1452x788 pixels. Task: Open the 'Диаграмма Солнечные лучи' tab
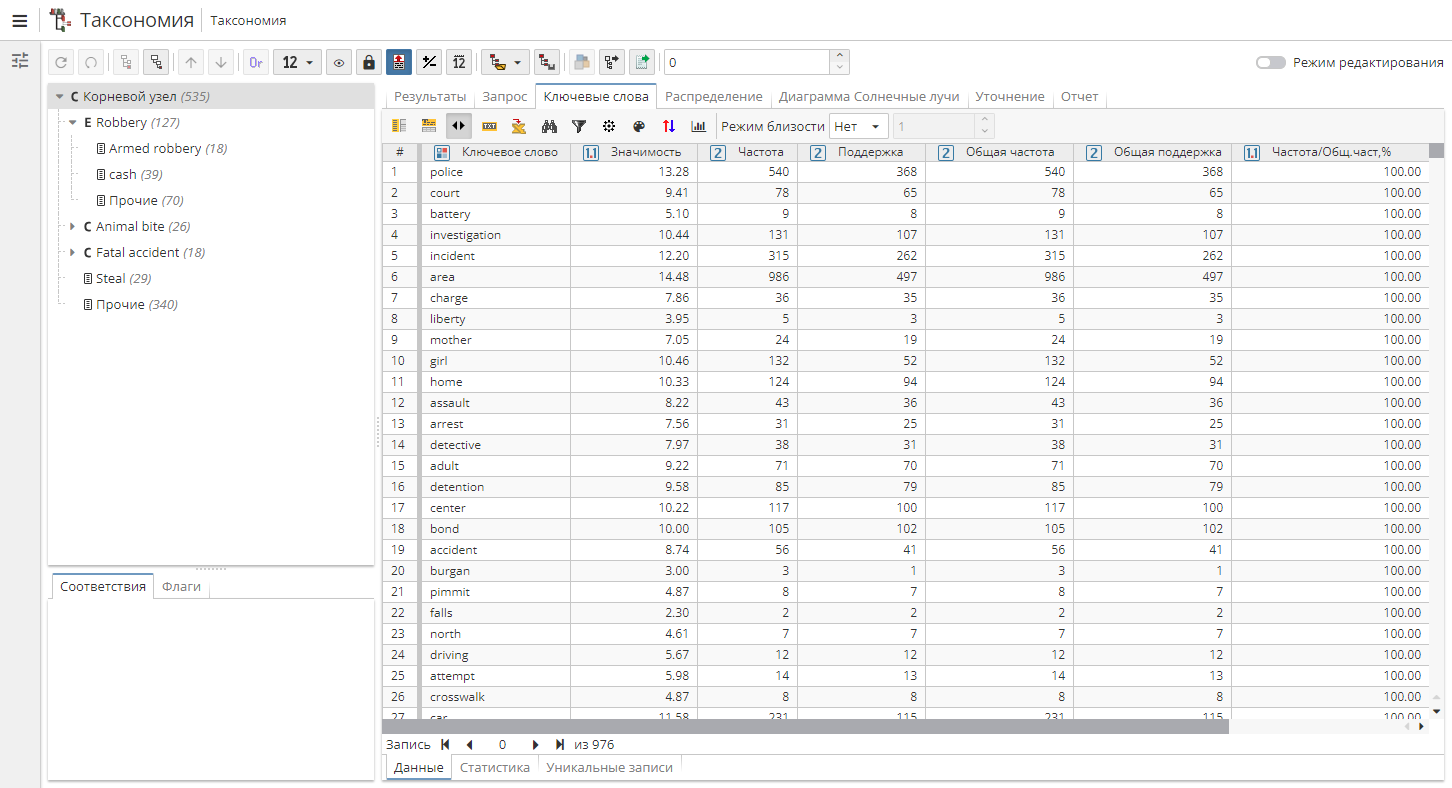869,97
